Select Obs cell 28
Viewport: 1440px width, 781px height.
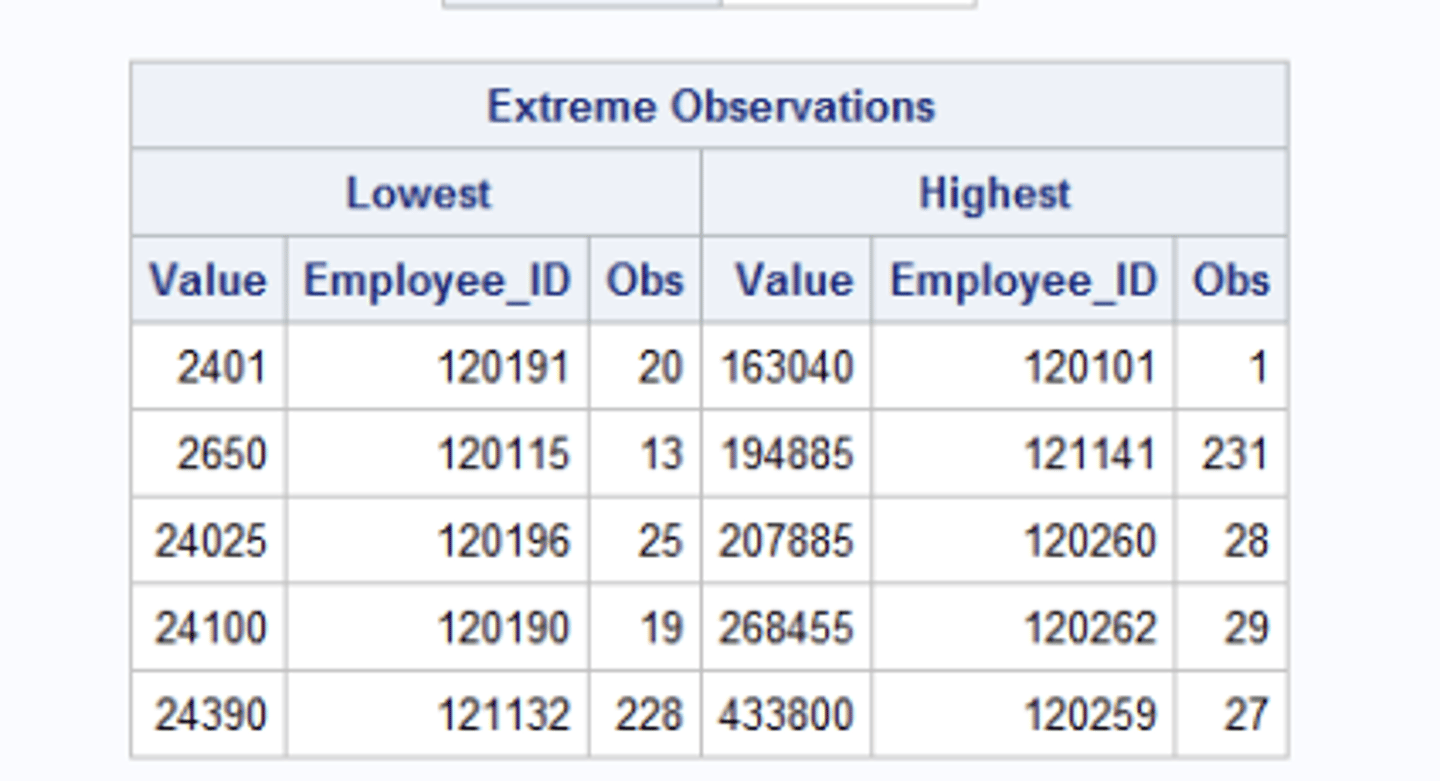[x=1247, y=541]
